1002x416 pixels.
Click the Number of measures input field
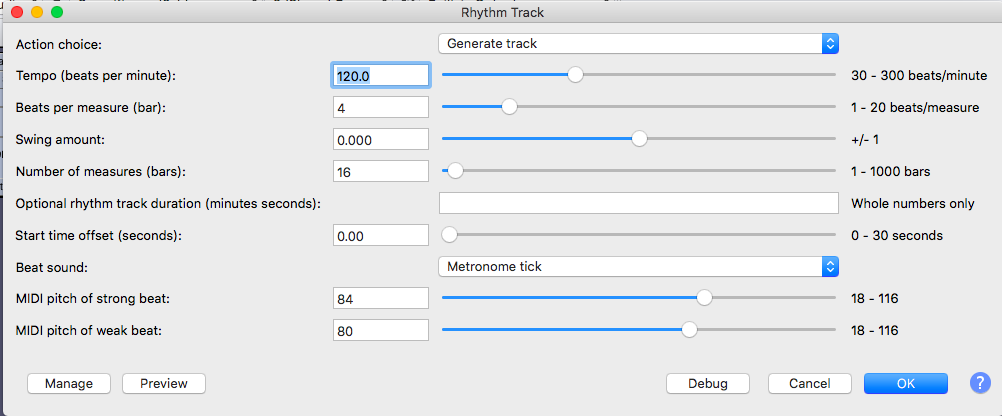(x=381, y=171)
